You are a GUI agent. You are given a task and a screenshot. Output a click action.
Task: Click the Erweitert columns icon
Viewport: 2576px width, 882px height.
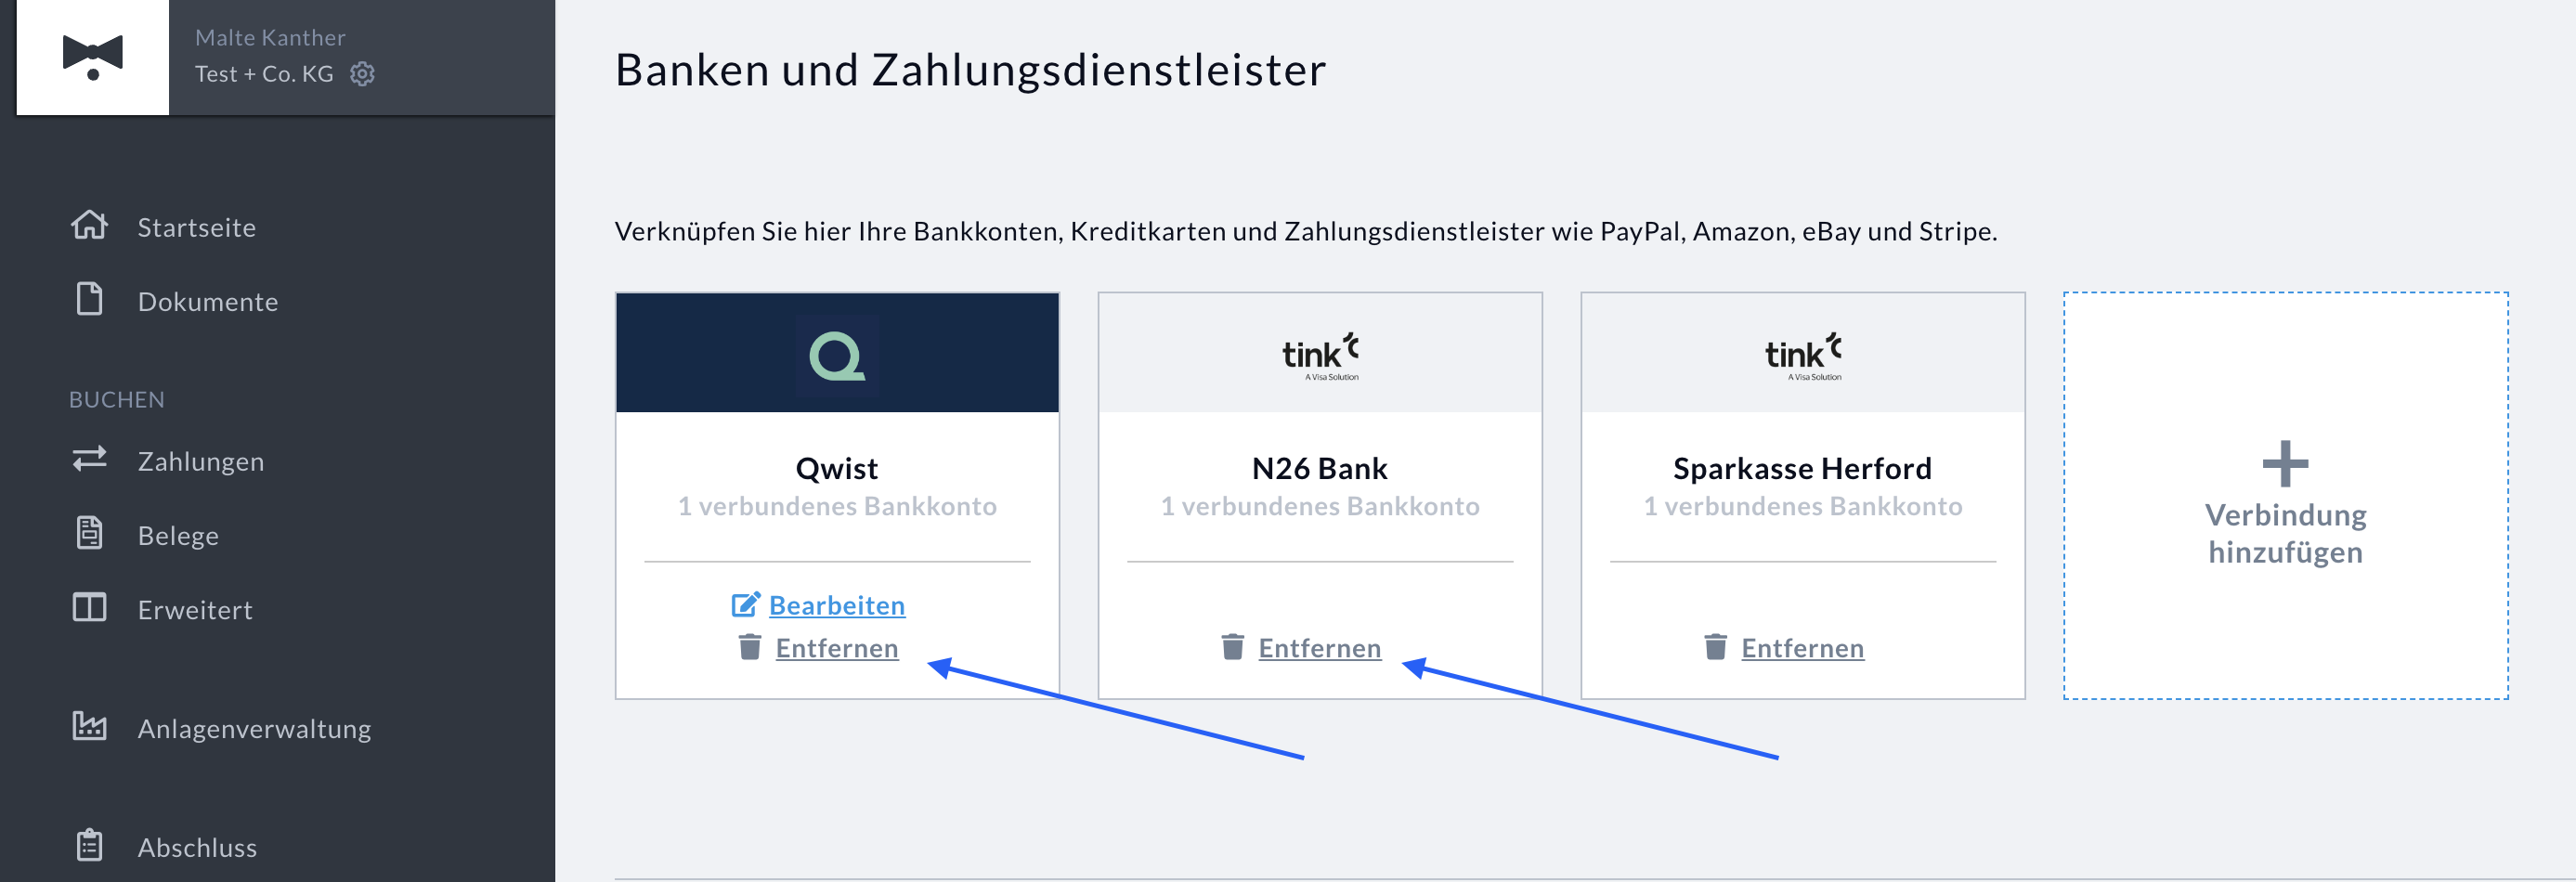89,607
